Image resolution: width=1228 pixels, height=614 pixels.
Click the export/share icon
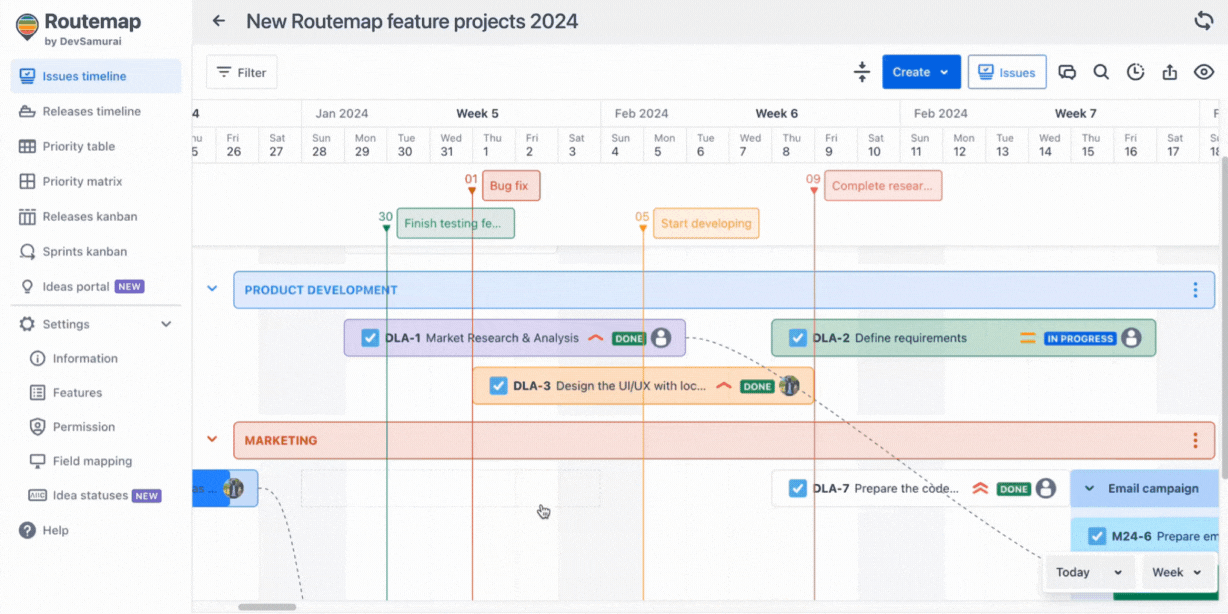click(x=1169, y=72)
